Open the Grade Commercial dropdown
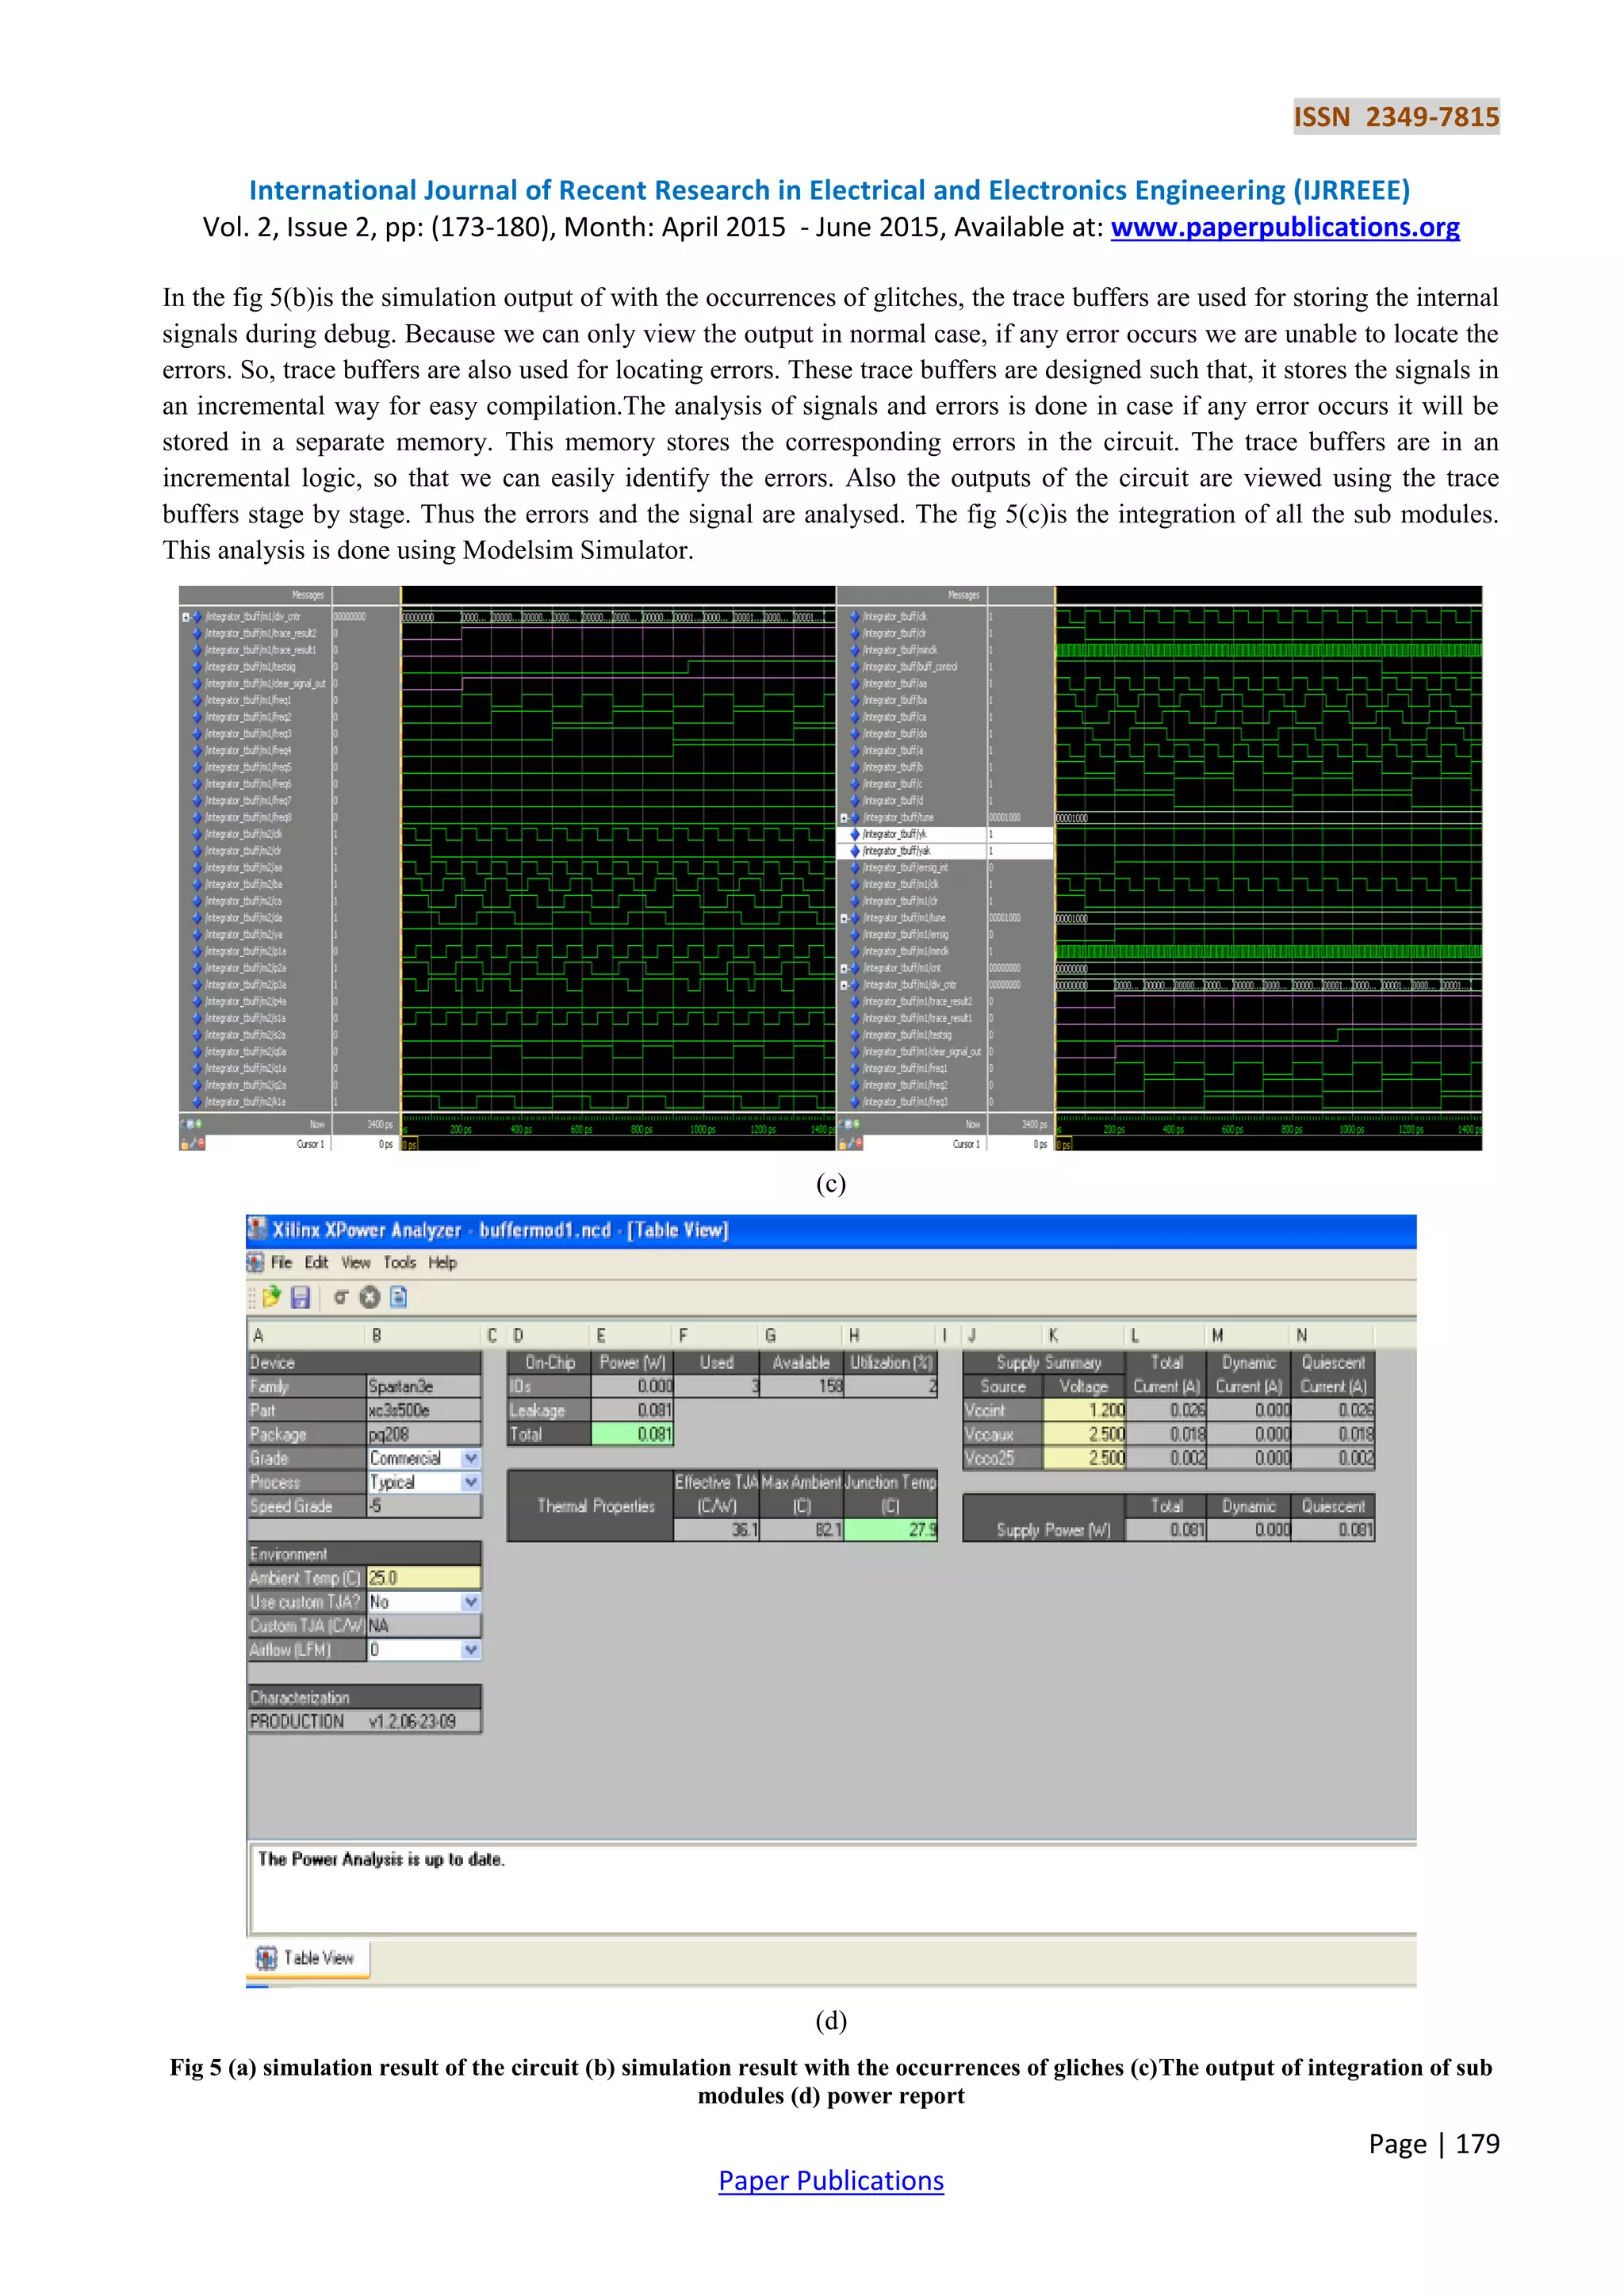 click(x=471, y=1459)
